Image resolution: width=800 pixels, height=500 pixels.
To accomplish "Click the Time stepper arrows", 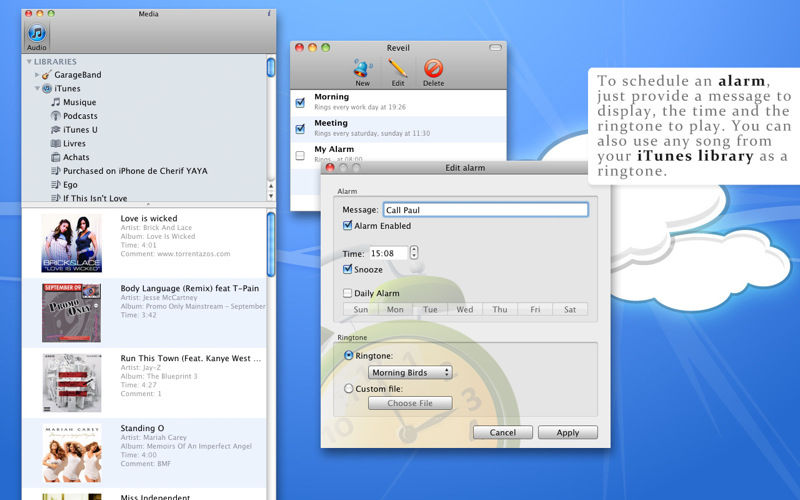I will [x=414, y=253].
